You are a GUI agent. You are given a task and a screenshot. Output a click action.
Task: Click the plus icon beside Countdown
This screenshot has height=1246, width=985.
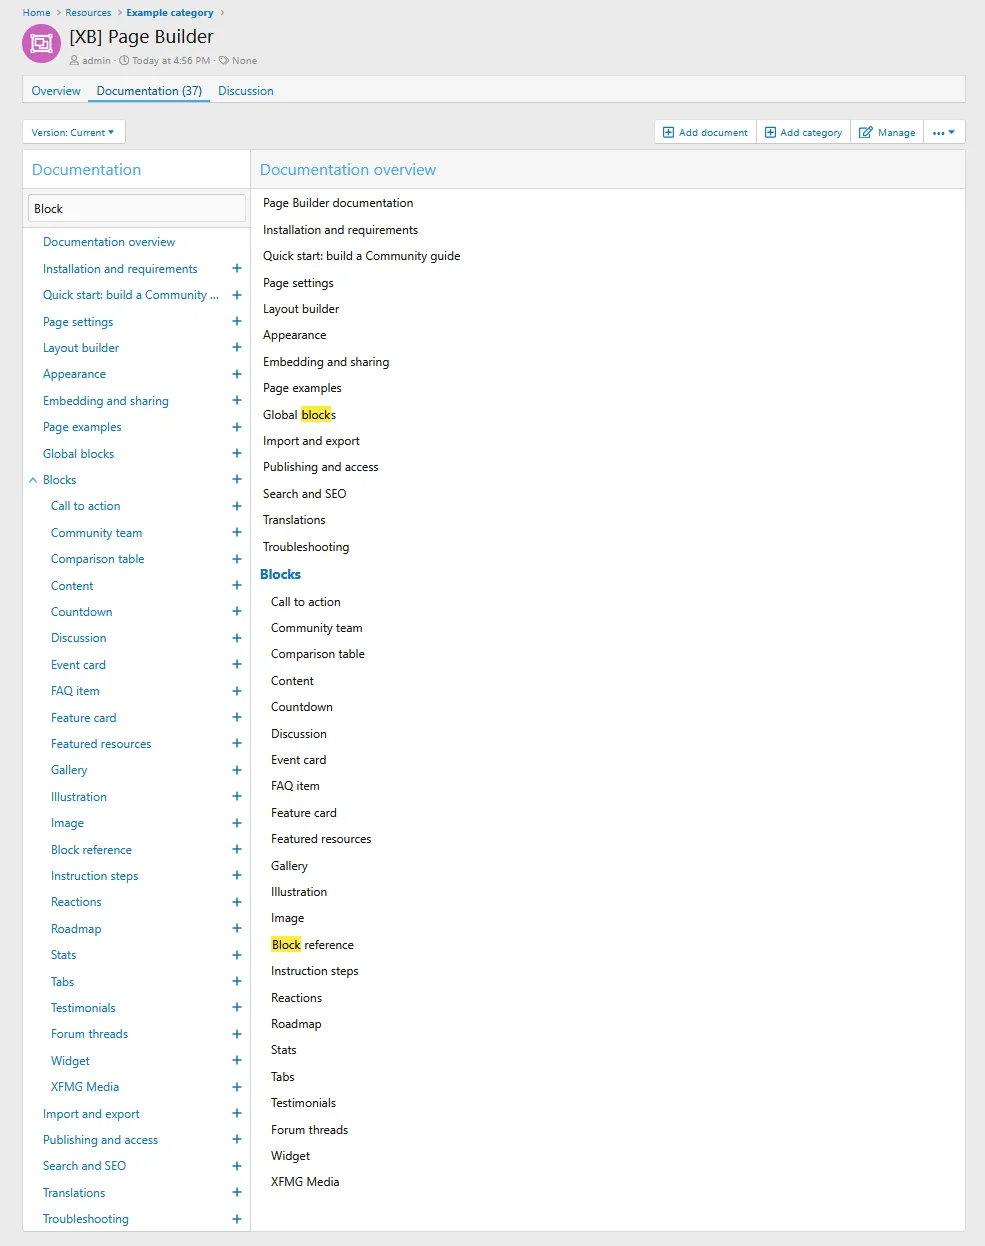point(237,611)
